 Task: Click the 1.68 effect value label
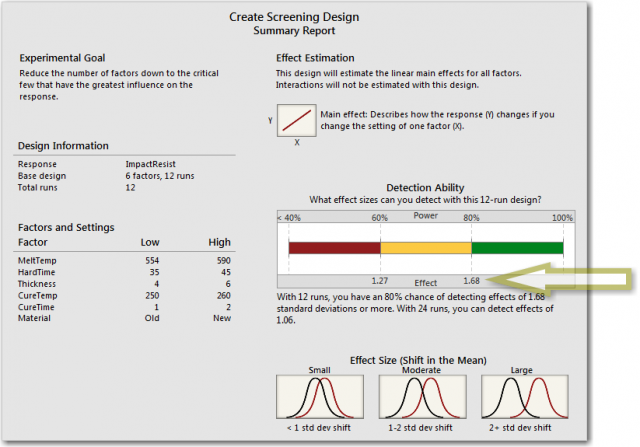470,281
